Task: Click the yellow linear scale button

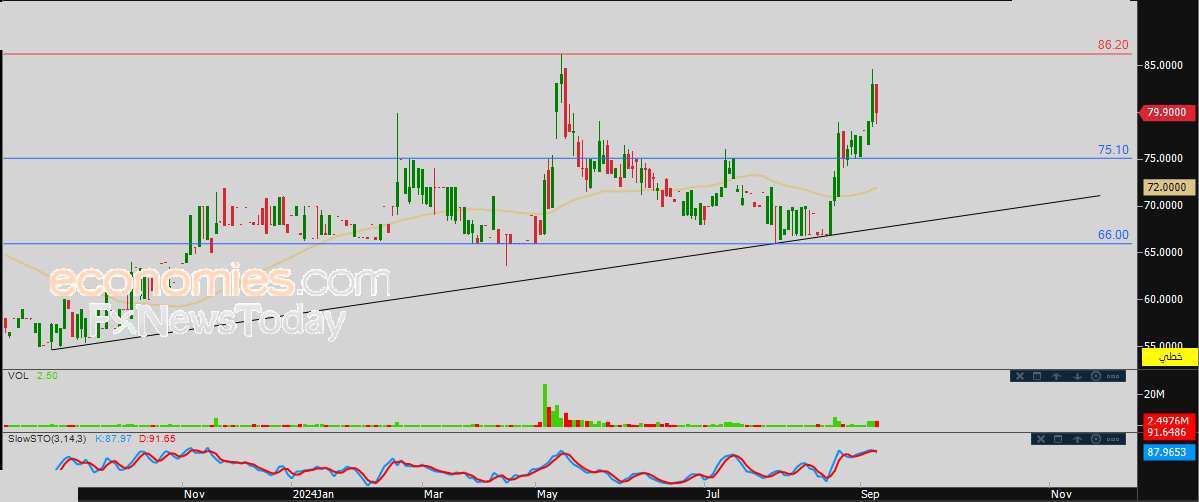Action: click(x=1169, y=357)
